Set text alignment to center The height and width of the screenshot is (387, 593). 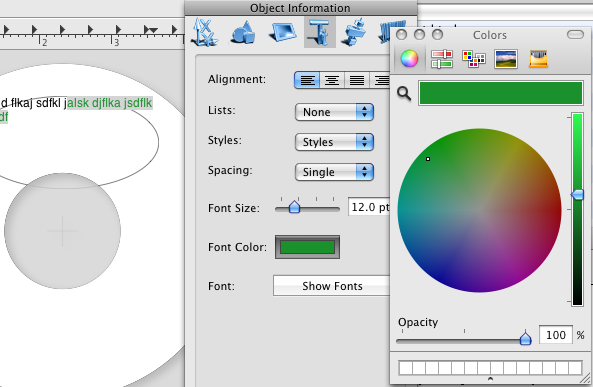(x=332, y=80)
